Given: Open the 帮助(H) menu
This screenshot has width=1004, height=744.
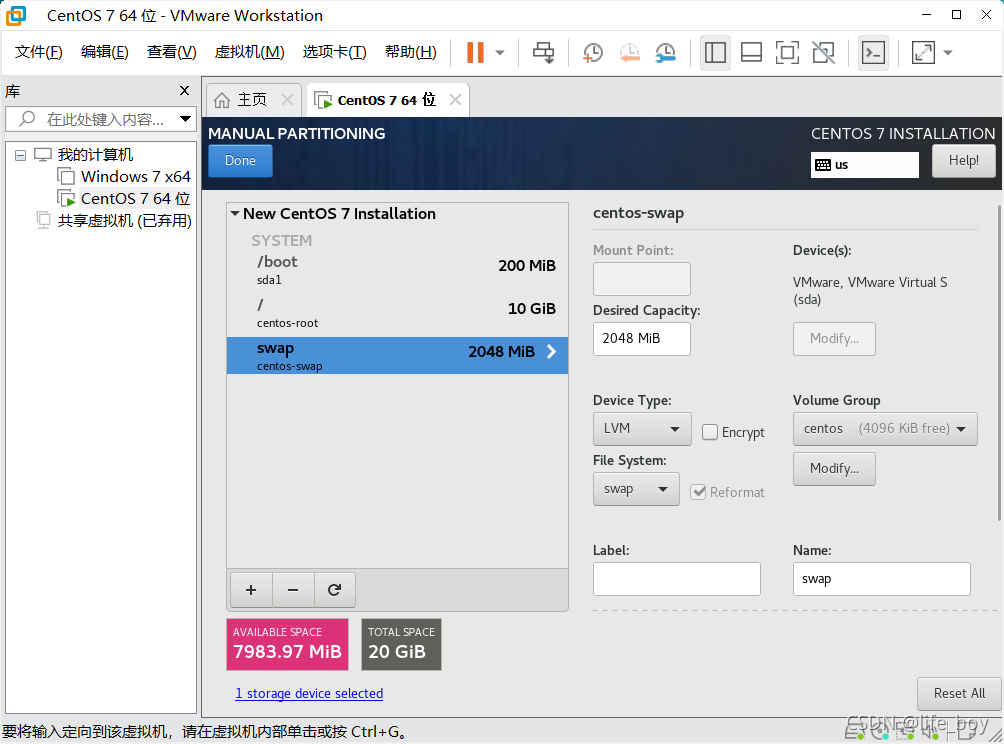Looking at the screenshot, I should click(x=410, y=52).
